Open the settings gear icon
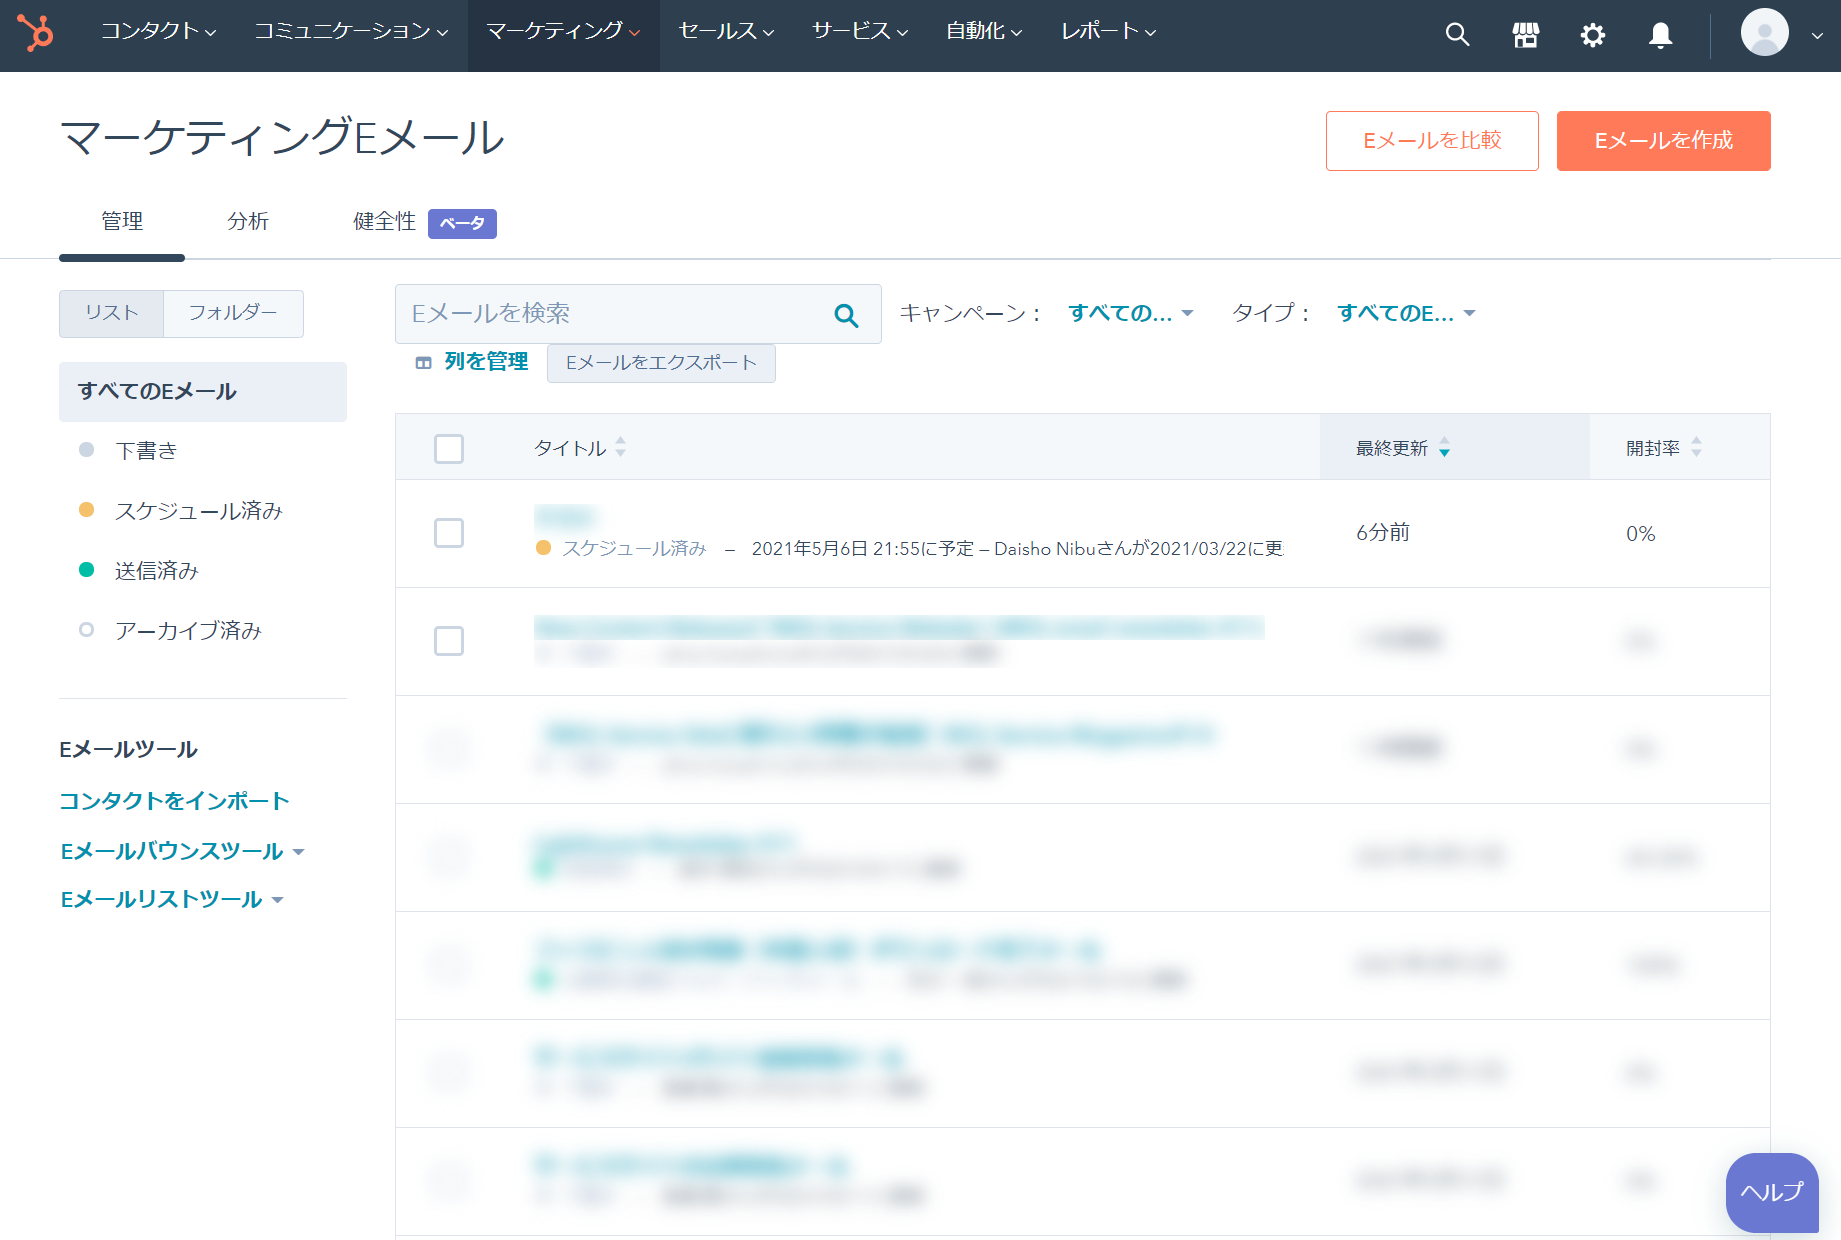Screen dimensions: 1841x1240 coord(1592,35)
